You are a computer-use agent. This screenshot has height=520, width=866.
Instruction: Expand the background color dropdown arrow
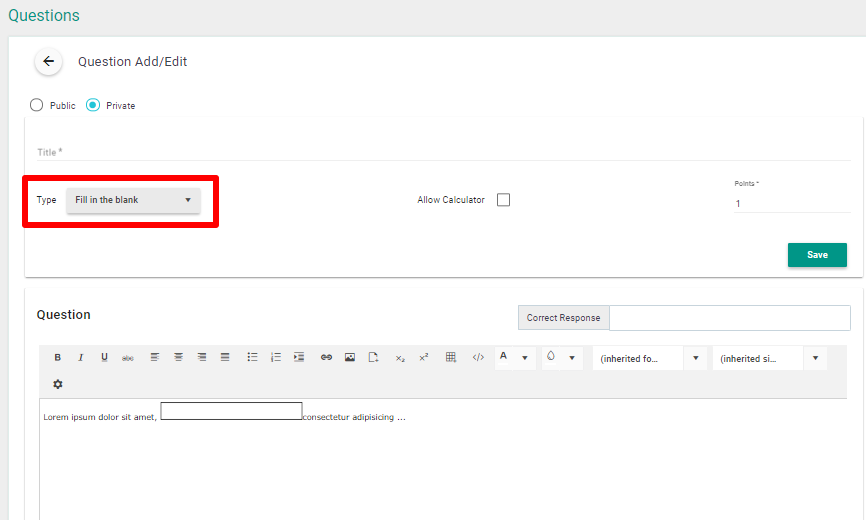572,358
